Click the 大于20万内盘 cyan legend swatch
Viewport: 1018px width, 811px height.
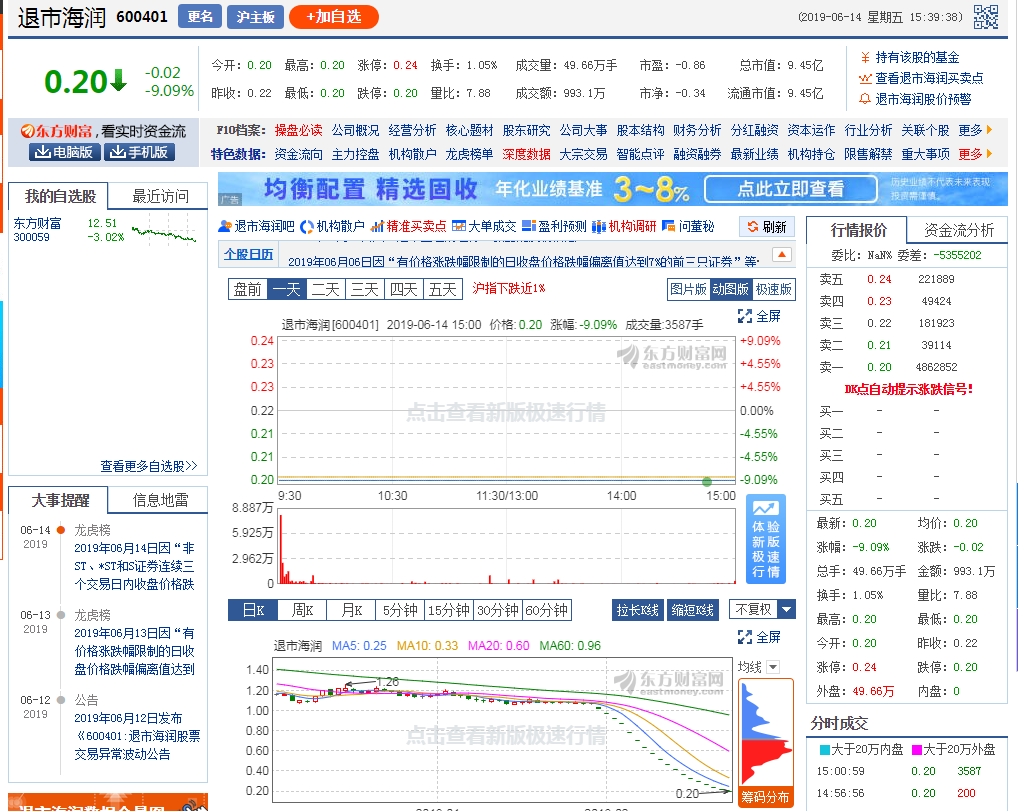pyautogui.click(x=825, y=750)
